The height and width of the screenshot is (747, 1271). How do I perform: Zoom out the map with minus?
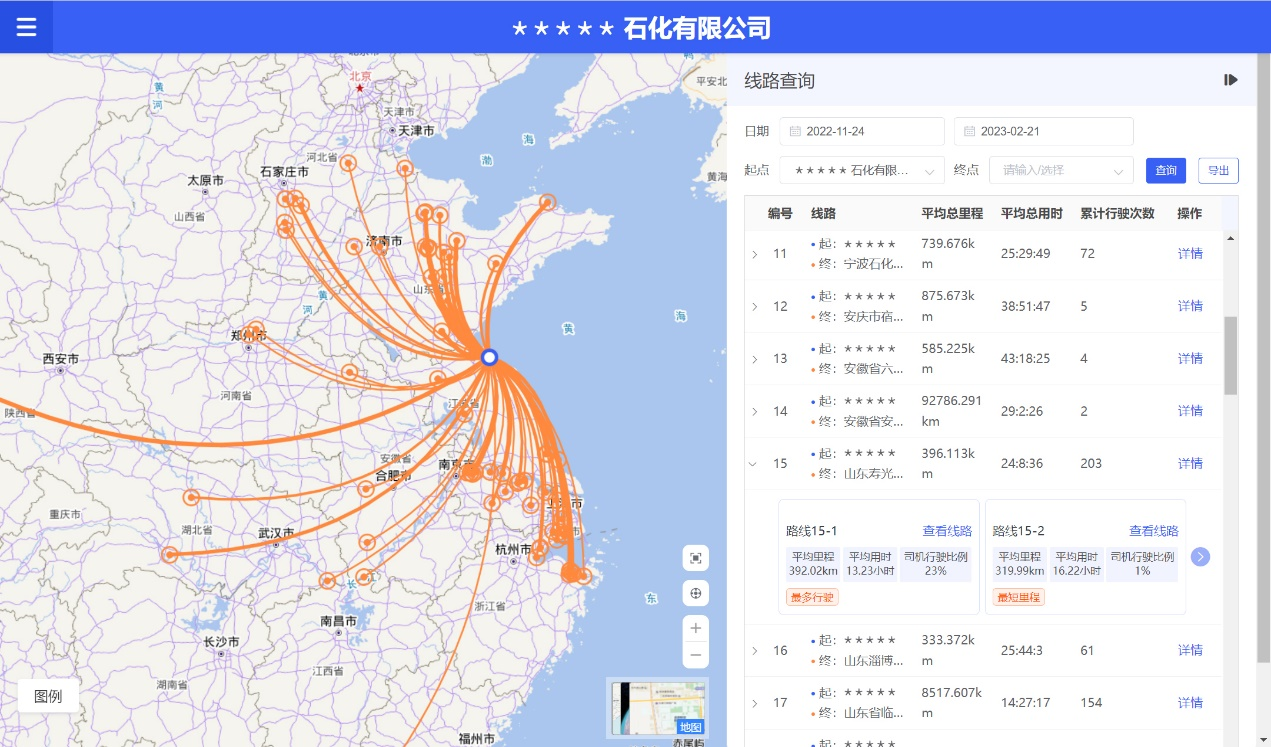pyautogui.click(x=696, y=655)
